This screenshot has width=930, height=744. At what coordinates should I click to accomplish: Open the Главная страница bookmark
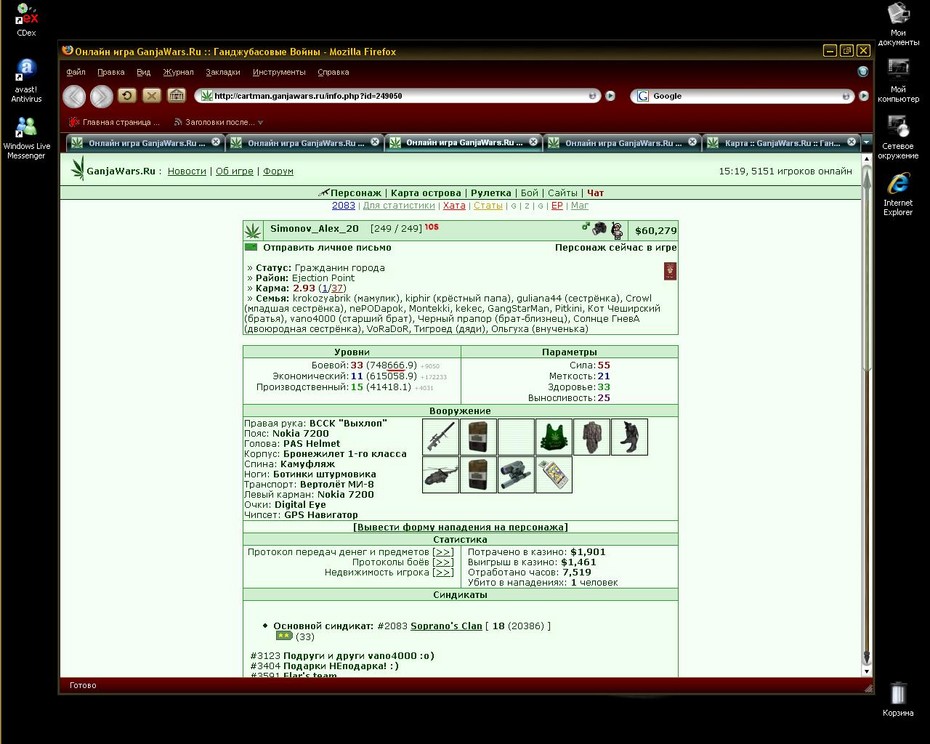(x=114, y=122)
